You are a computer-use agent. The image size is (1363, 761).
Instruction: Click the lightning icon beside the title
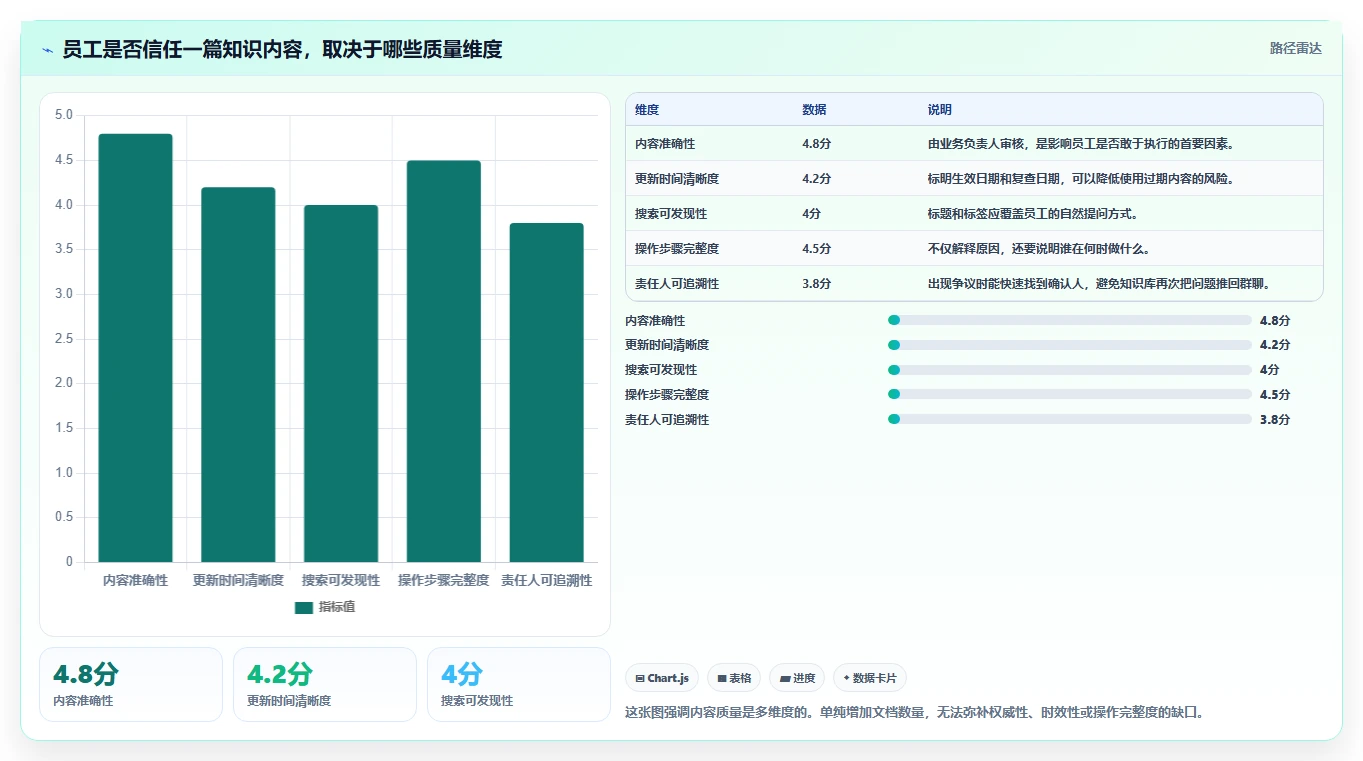click(48, 49)
